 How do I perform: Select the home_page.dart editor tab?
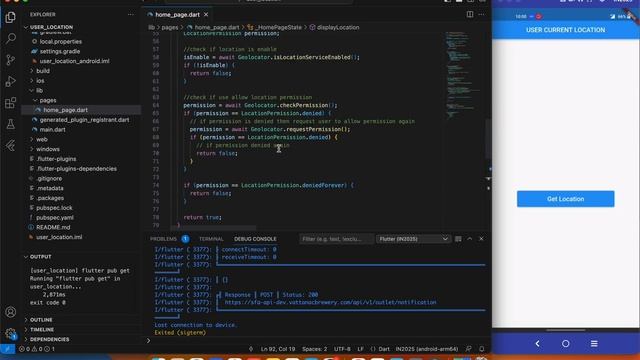pyautogui.click(x=177, y=15)
